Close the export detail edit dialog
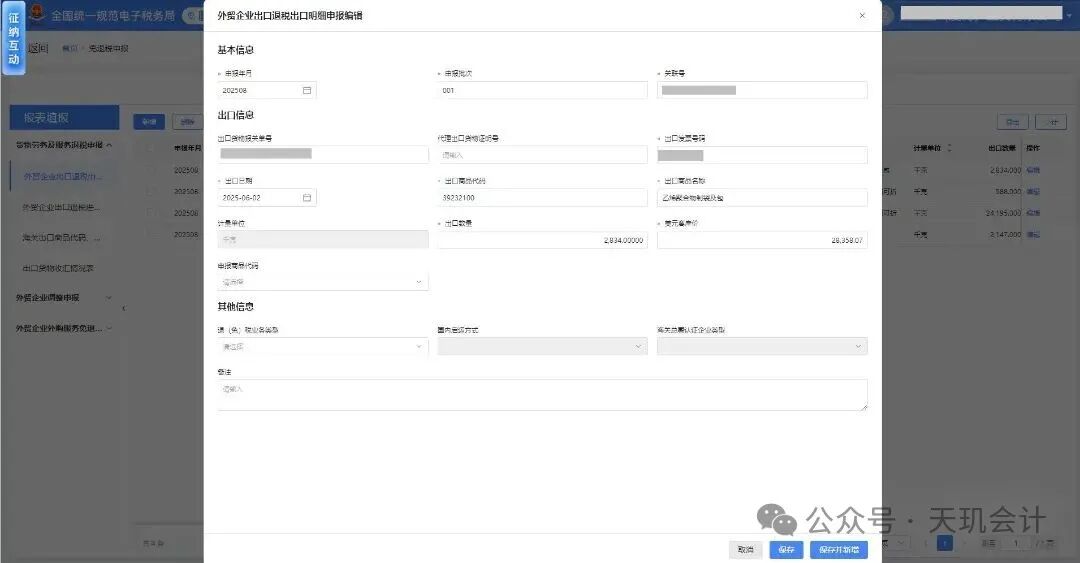 click(862, 15)
